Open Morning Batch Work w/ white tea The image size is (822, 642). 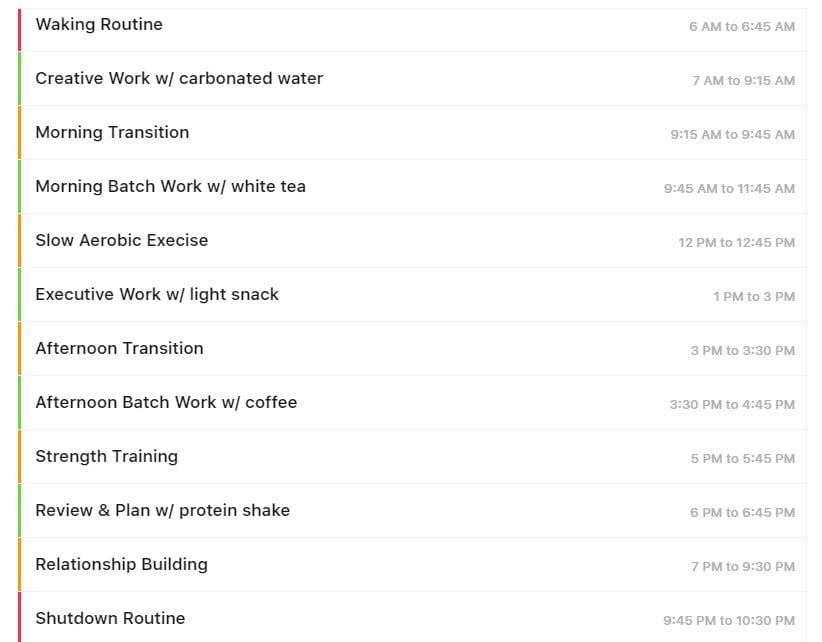click(413, 187)
